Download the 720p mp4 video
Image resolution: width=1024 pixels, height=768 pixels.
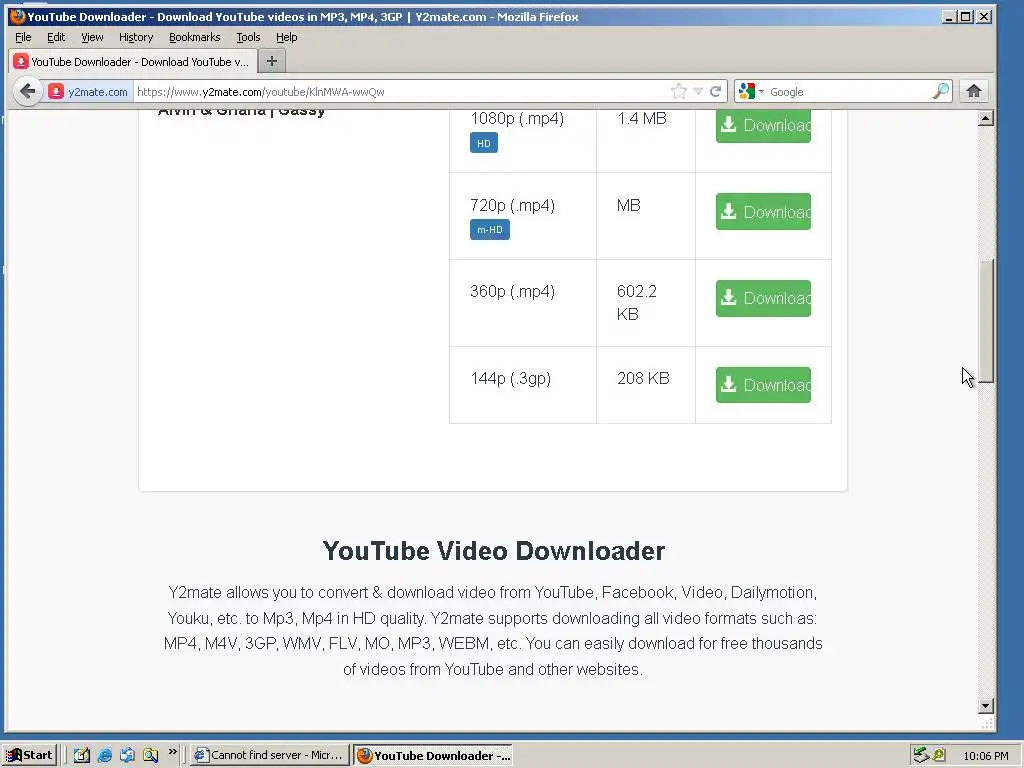coord(763,212)
